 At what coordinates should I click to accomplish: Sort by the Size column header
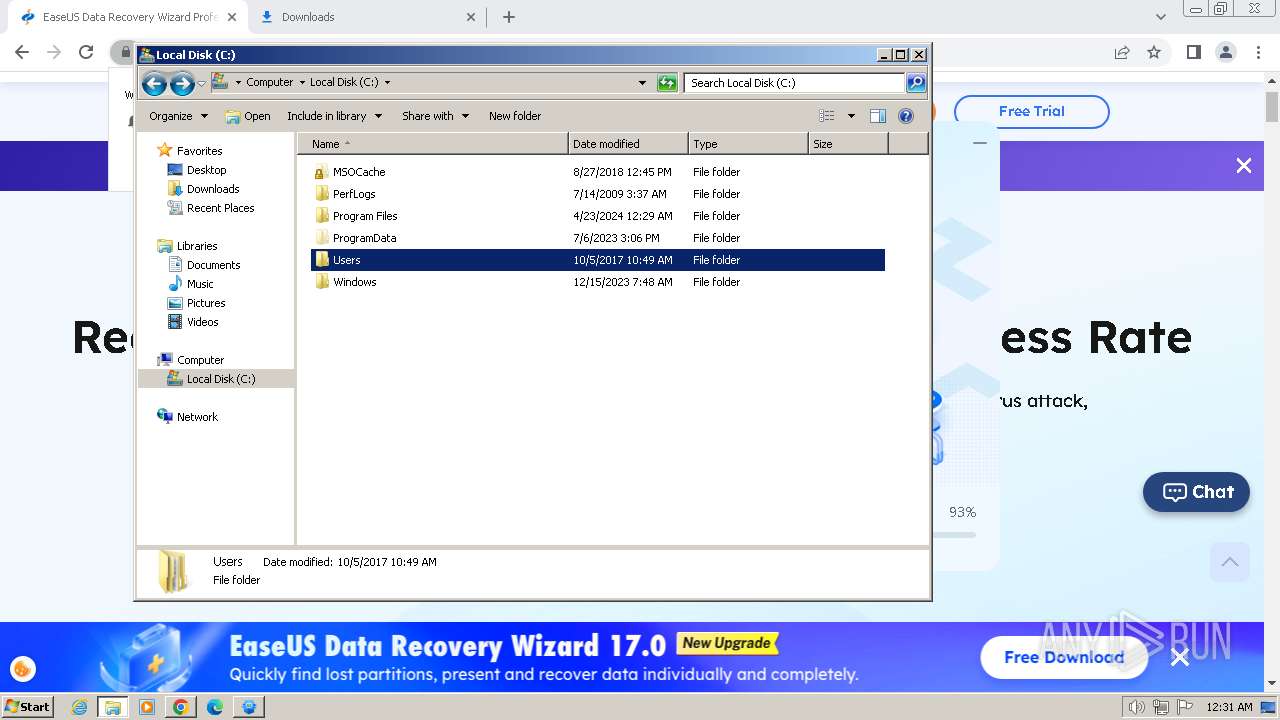(848, 144)
